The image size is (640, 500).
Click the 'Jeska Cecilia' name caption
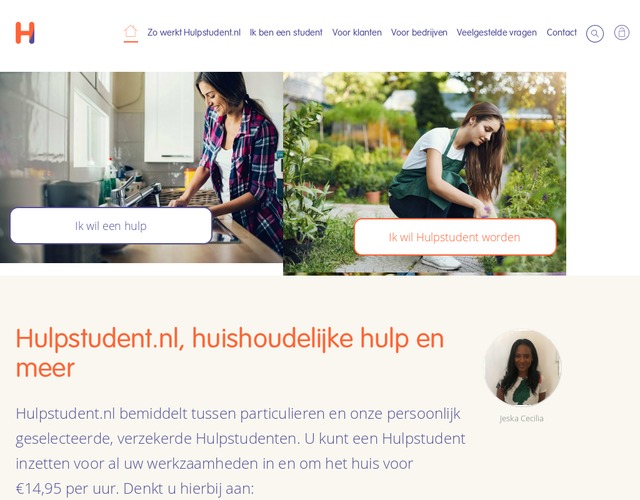522,418
